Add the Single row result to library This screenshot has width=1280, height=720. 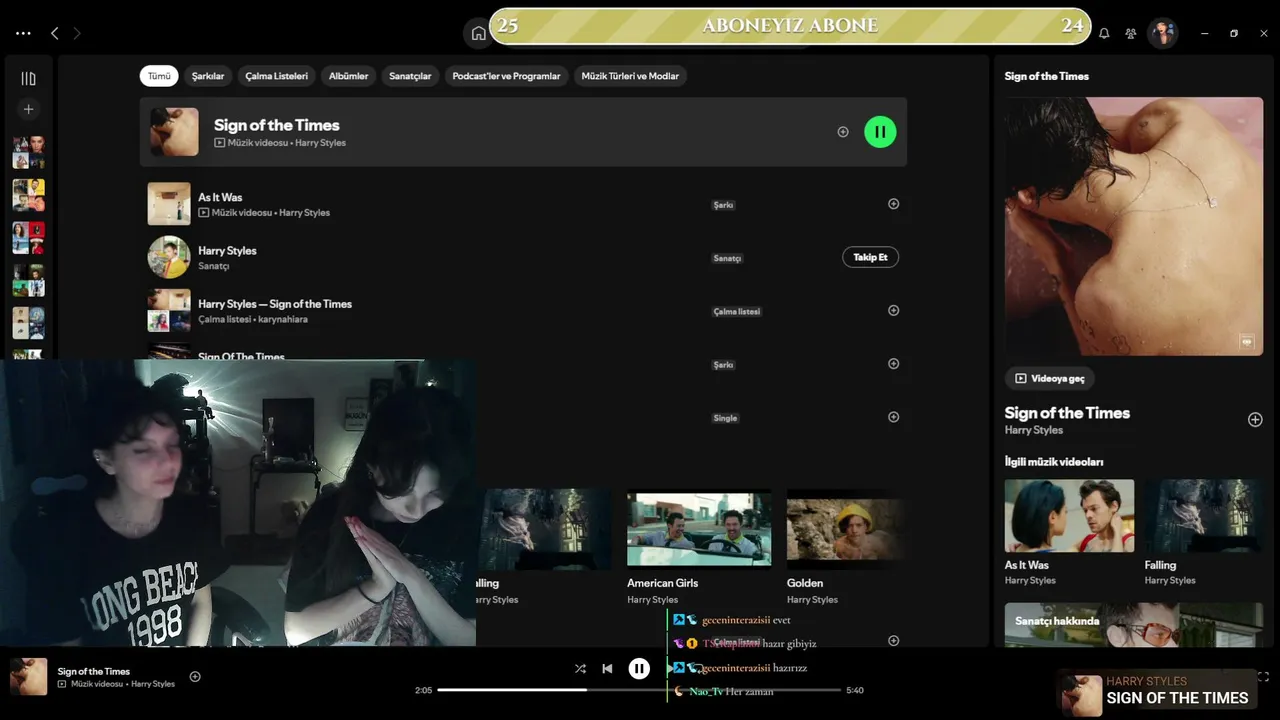(894, 417)
